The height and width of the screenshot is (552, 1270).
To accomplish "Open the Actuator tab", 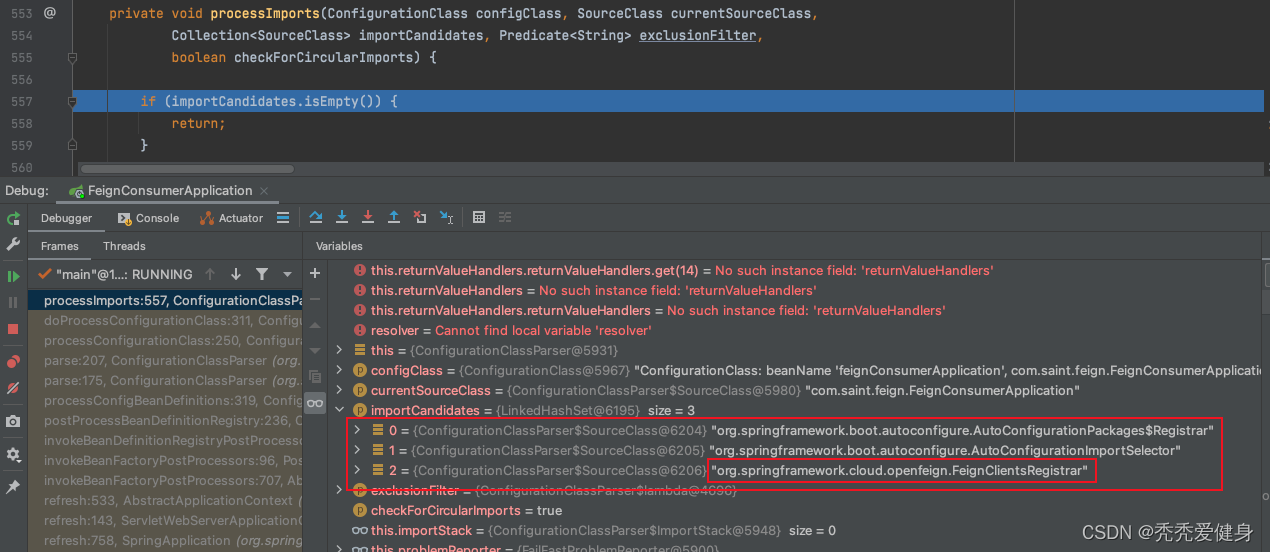I will pos(232,218).
